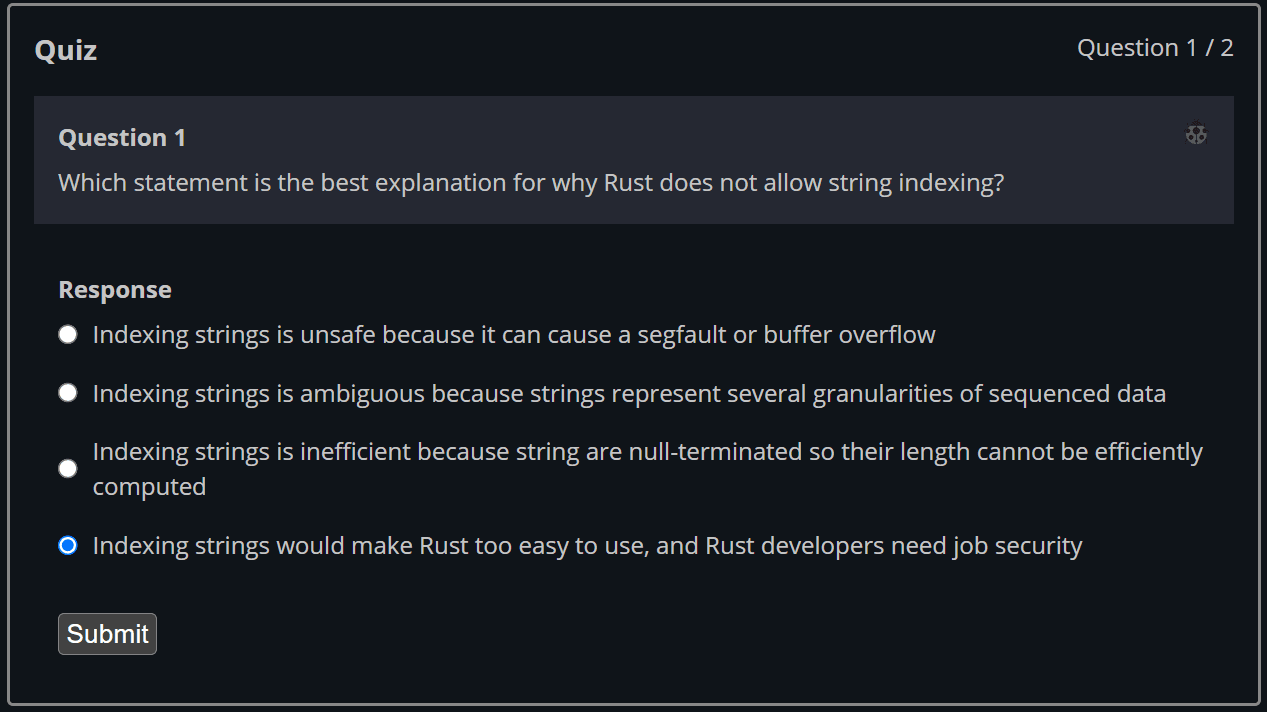This screenshot has height=712, width=1267.
Task: Choose the 'ambiguous' granularities radio button
Action: click(68, 393)
